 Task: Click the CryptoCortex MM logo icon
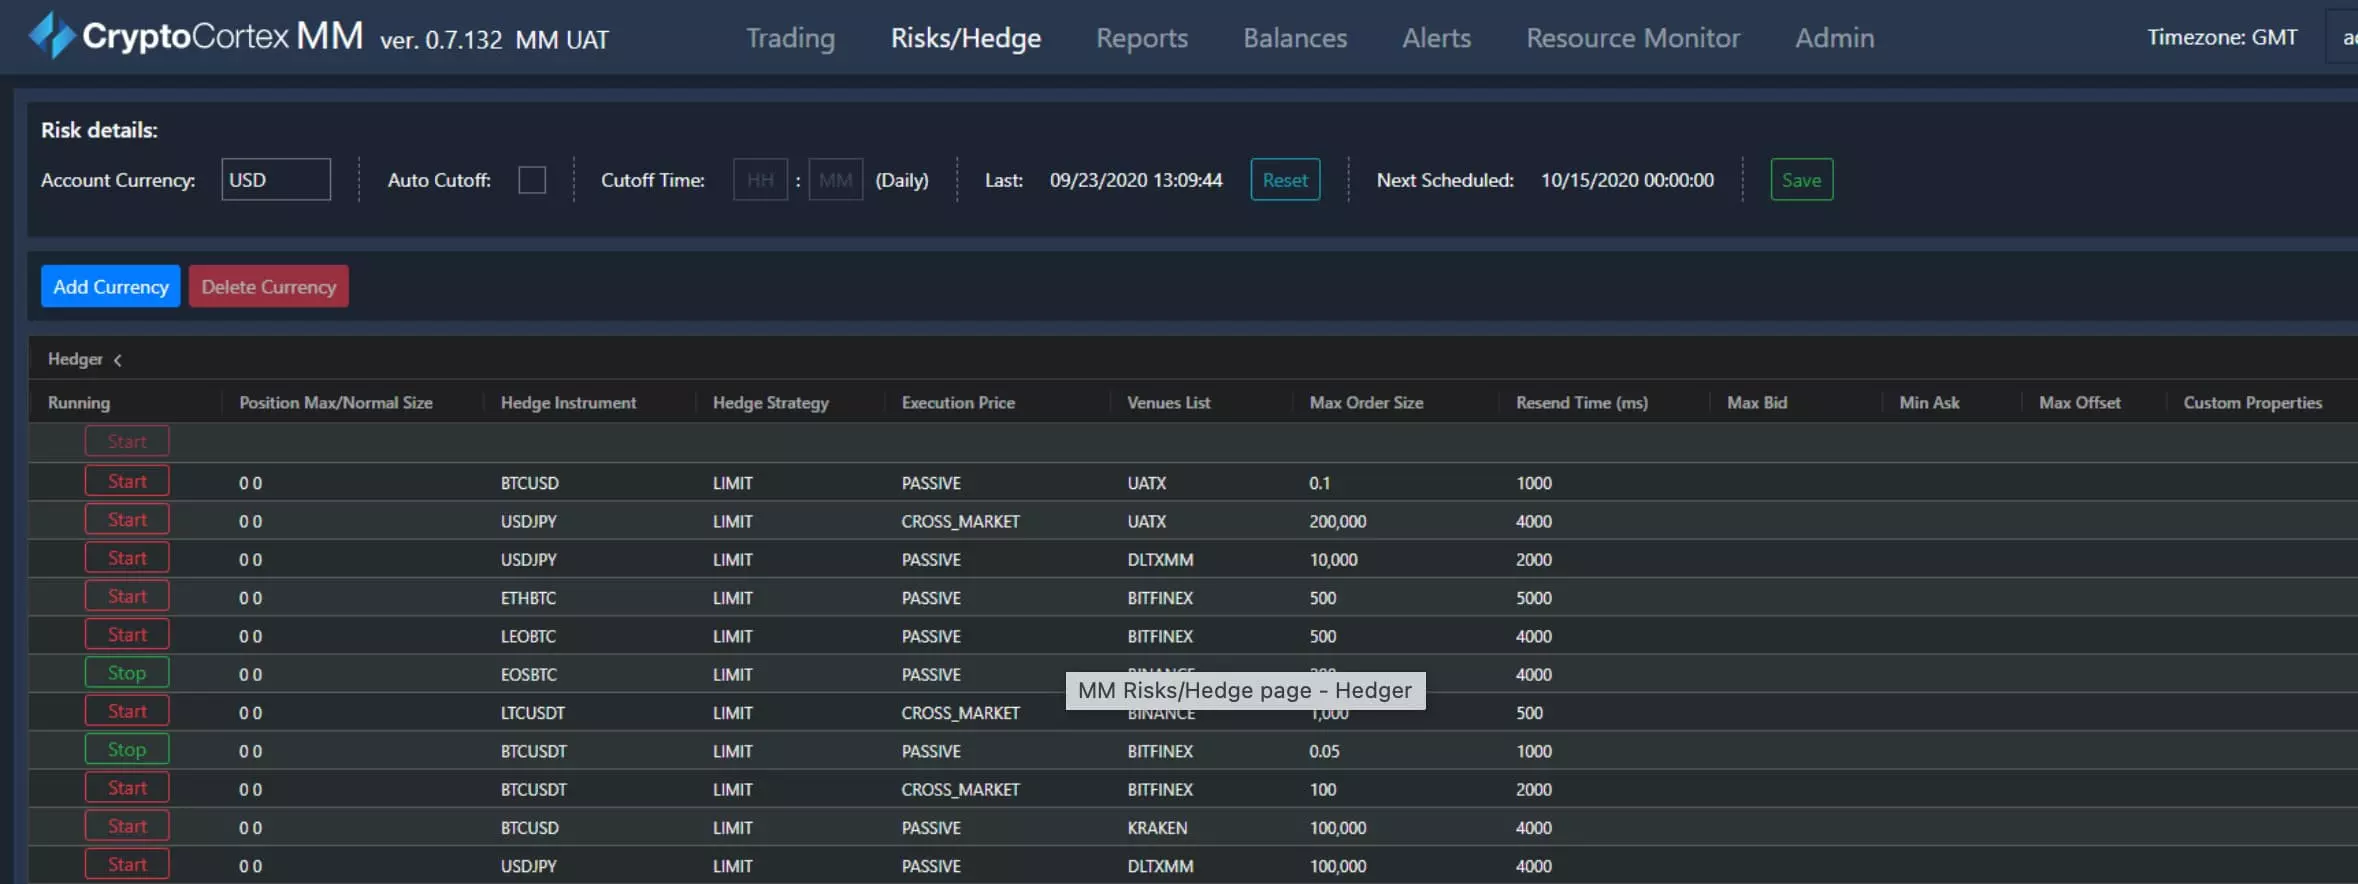pyautogui.click(x=52, y=36)
